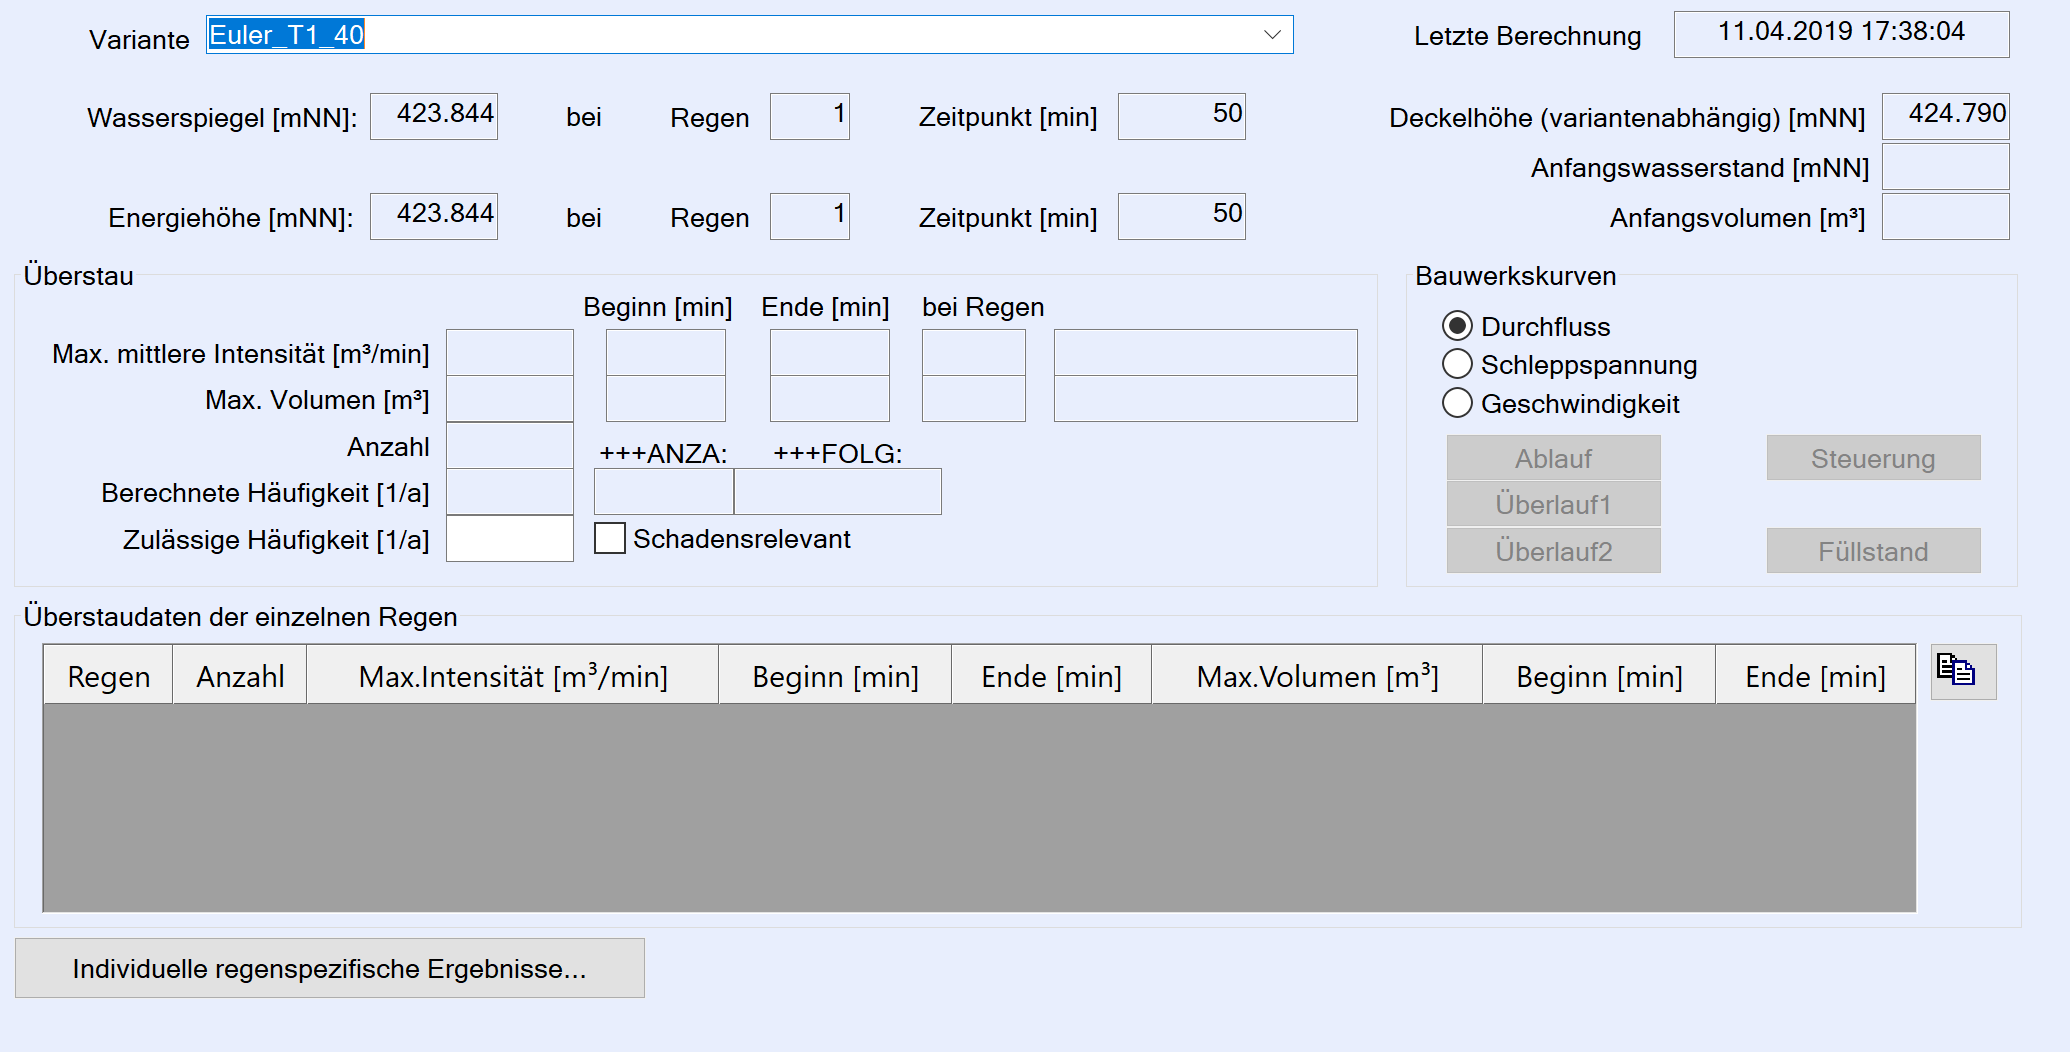Enable the Schadensrelevant checkbox
Image resolution: width=2070 pixels, height=1052 pixels.
[610, 539]
